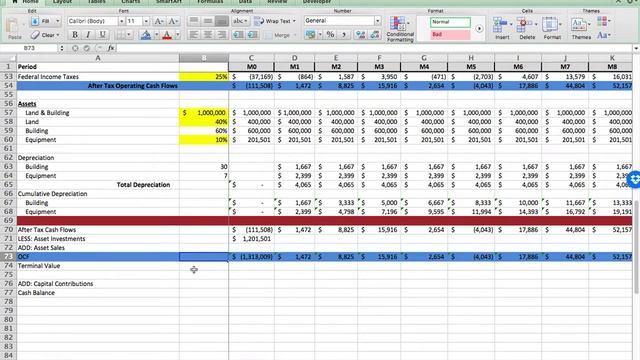Decrease font size with small A button

173,21
